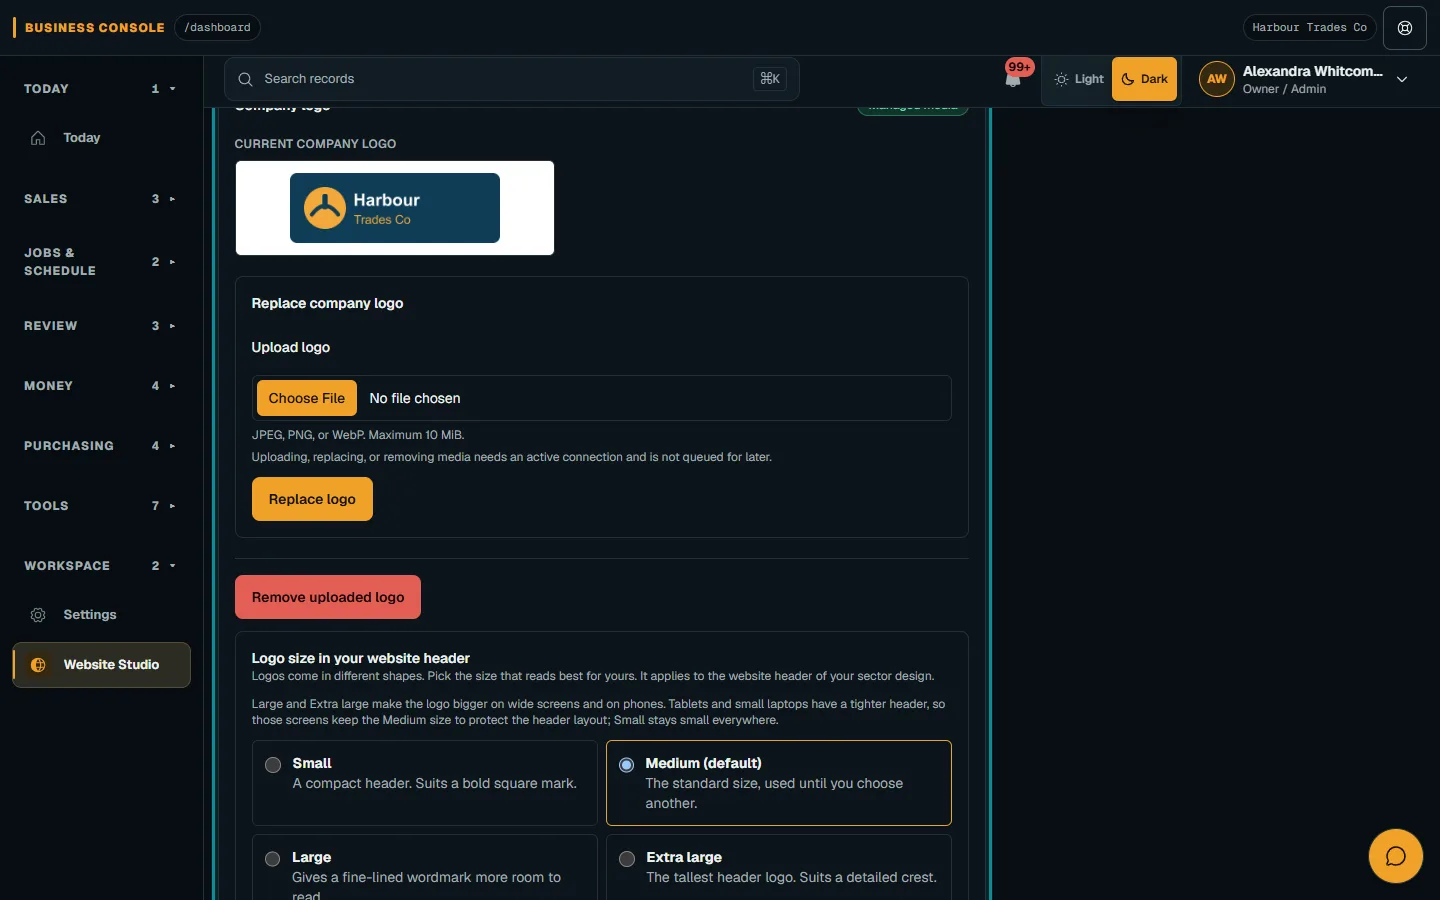Click the search magnifier icon

245,79
